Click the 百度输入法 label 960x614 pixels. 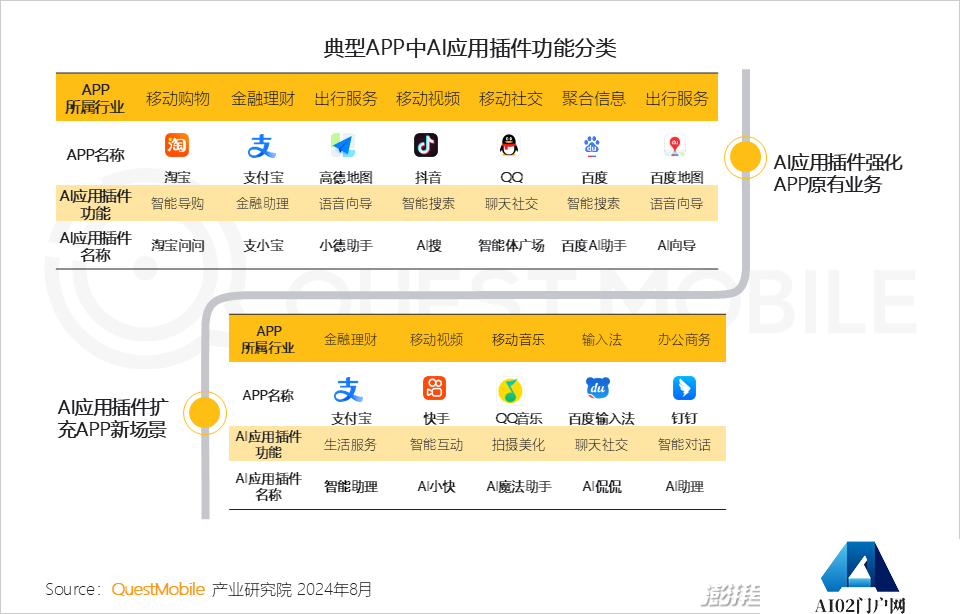coord(601,419)
